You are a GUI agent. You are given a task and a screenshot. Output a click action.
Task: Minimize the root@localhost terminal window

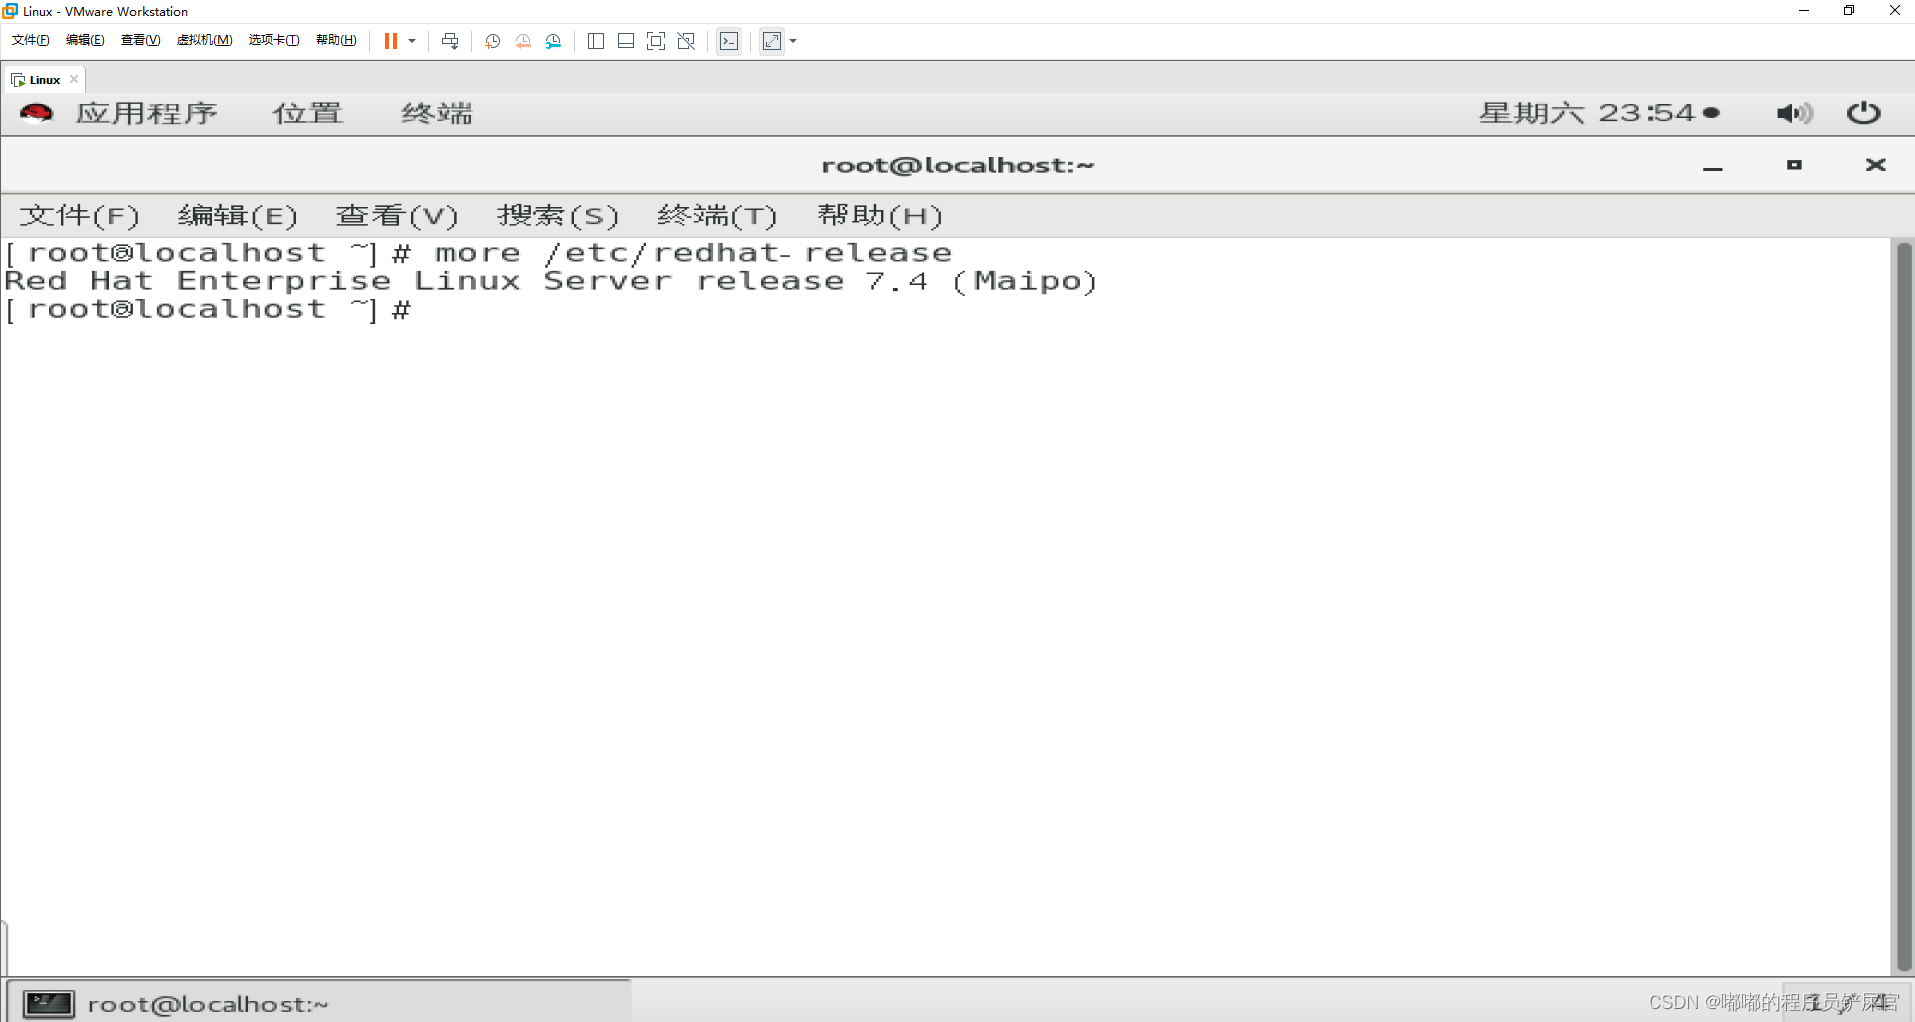click(x=1713, y=166)
